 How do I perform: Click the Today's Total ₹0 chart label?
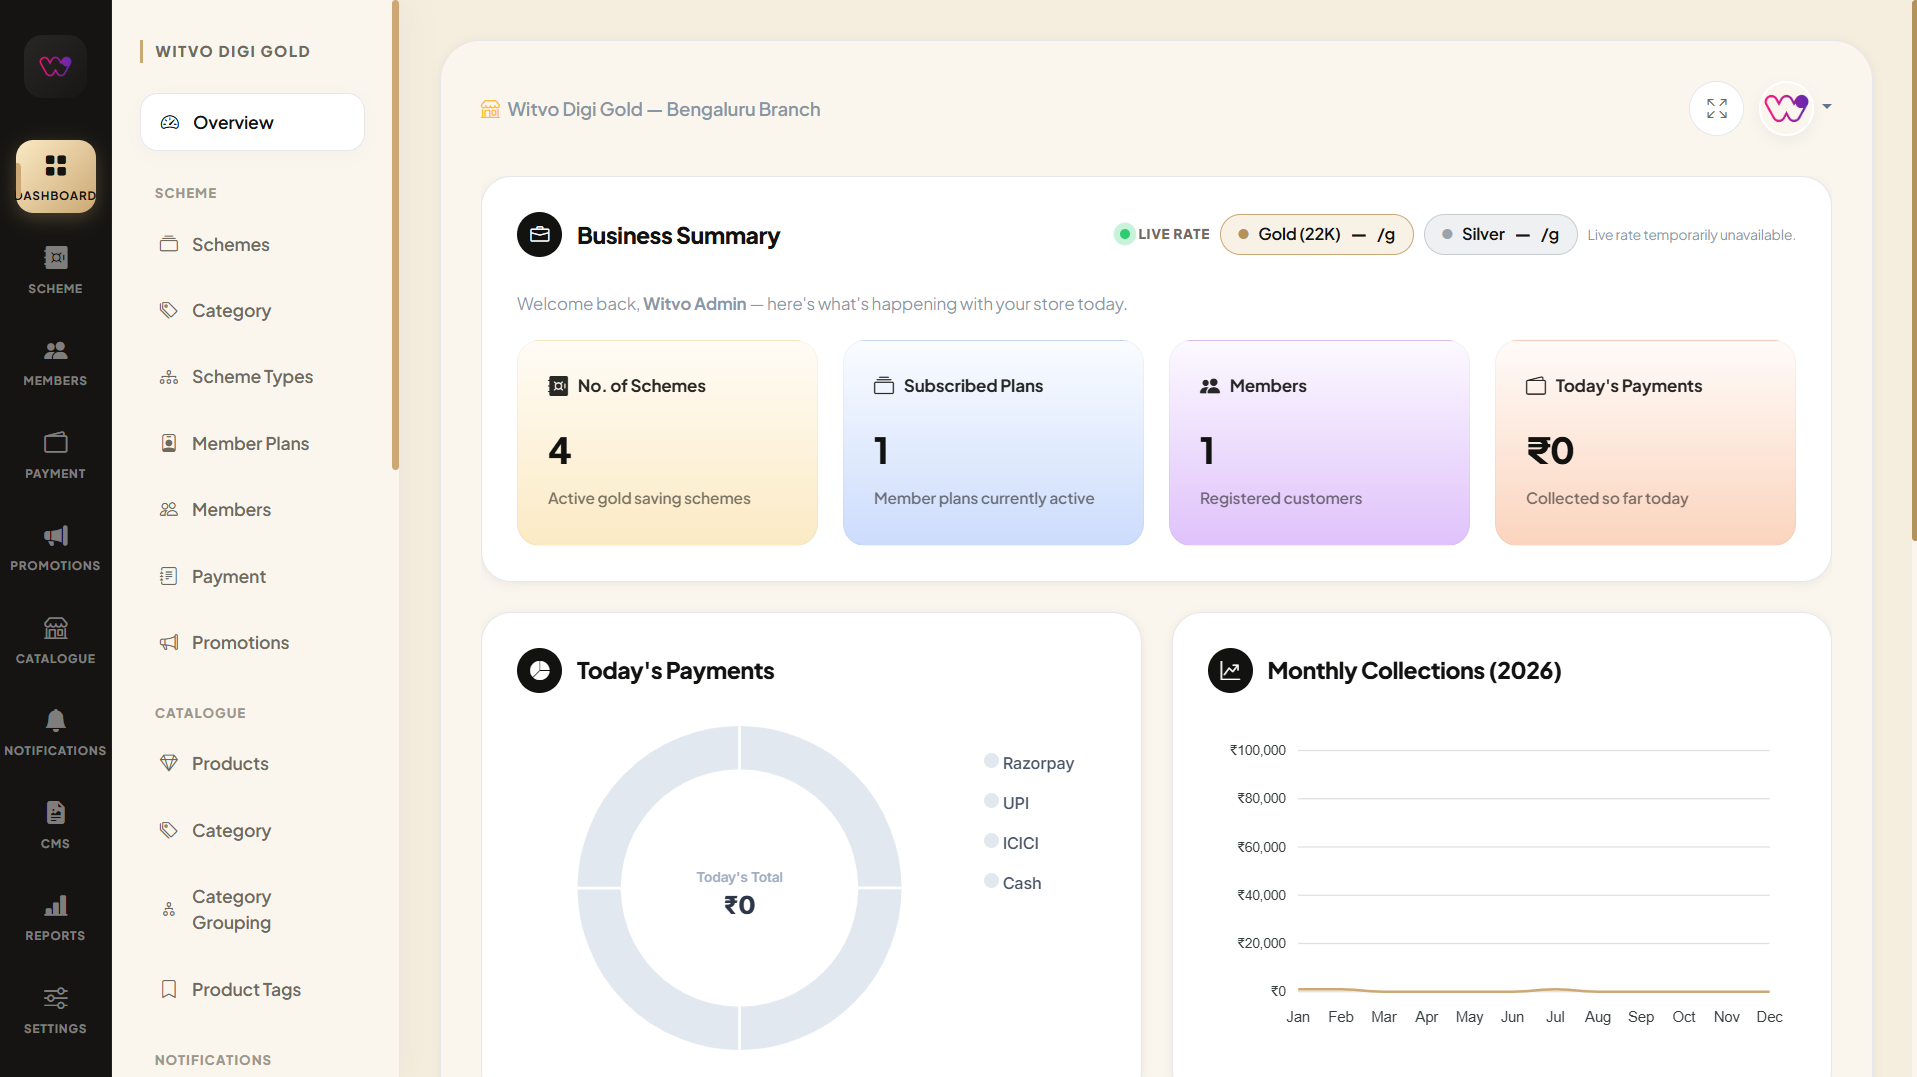click(739, 893)
